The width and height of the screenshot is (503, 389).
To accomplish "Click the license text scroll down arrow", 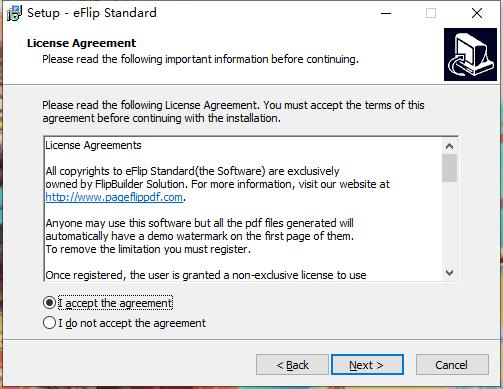I will coord(449,273).
